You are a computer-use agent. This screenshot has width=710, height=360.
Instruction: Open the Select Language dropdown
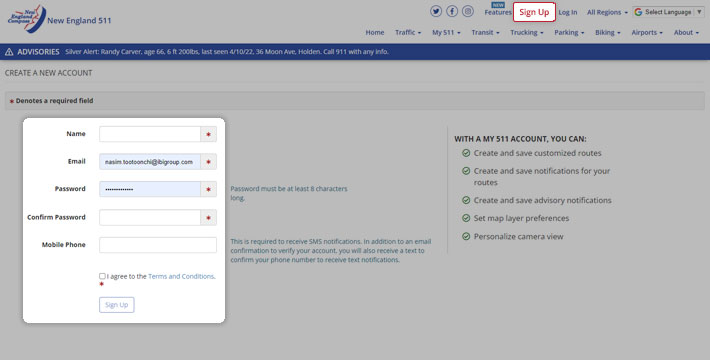pyautogui.click(x=668, y=12)
